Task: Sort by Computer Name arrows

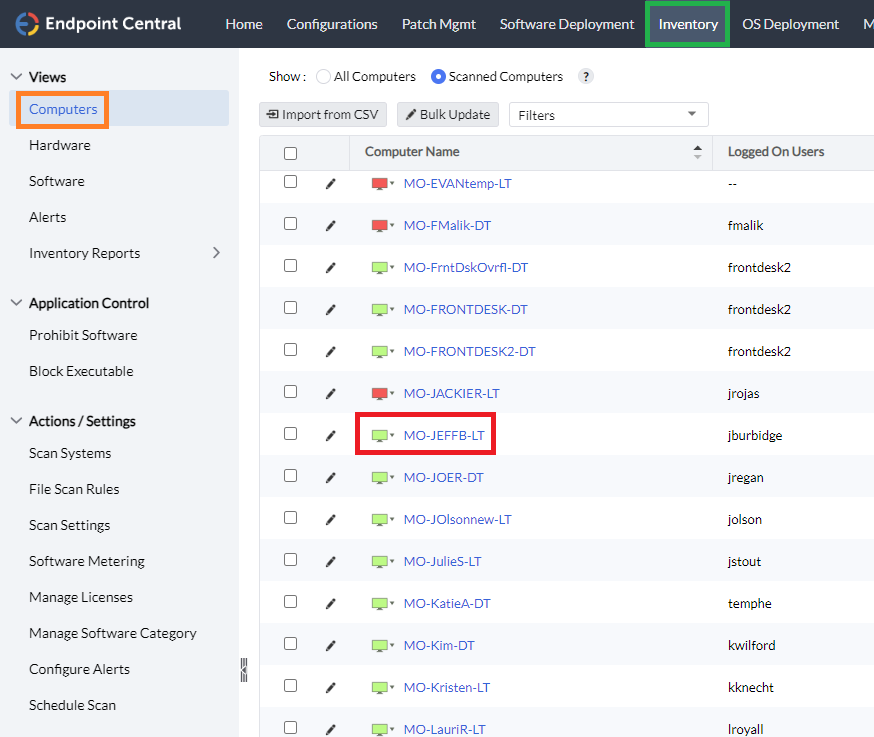Action: click(x=697, y=152)
